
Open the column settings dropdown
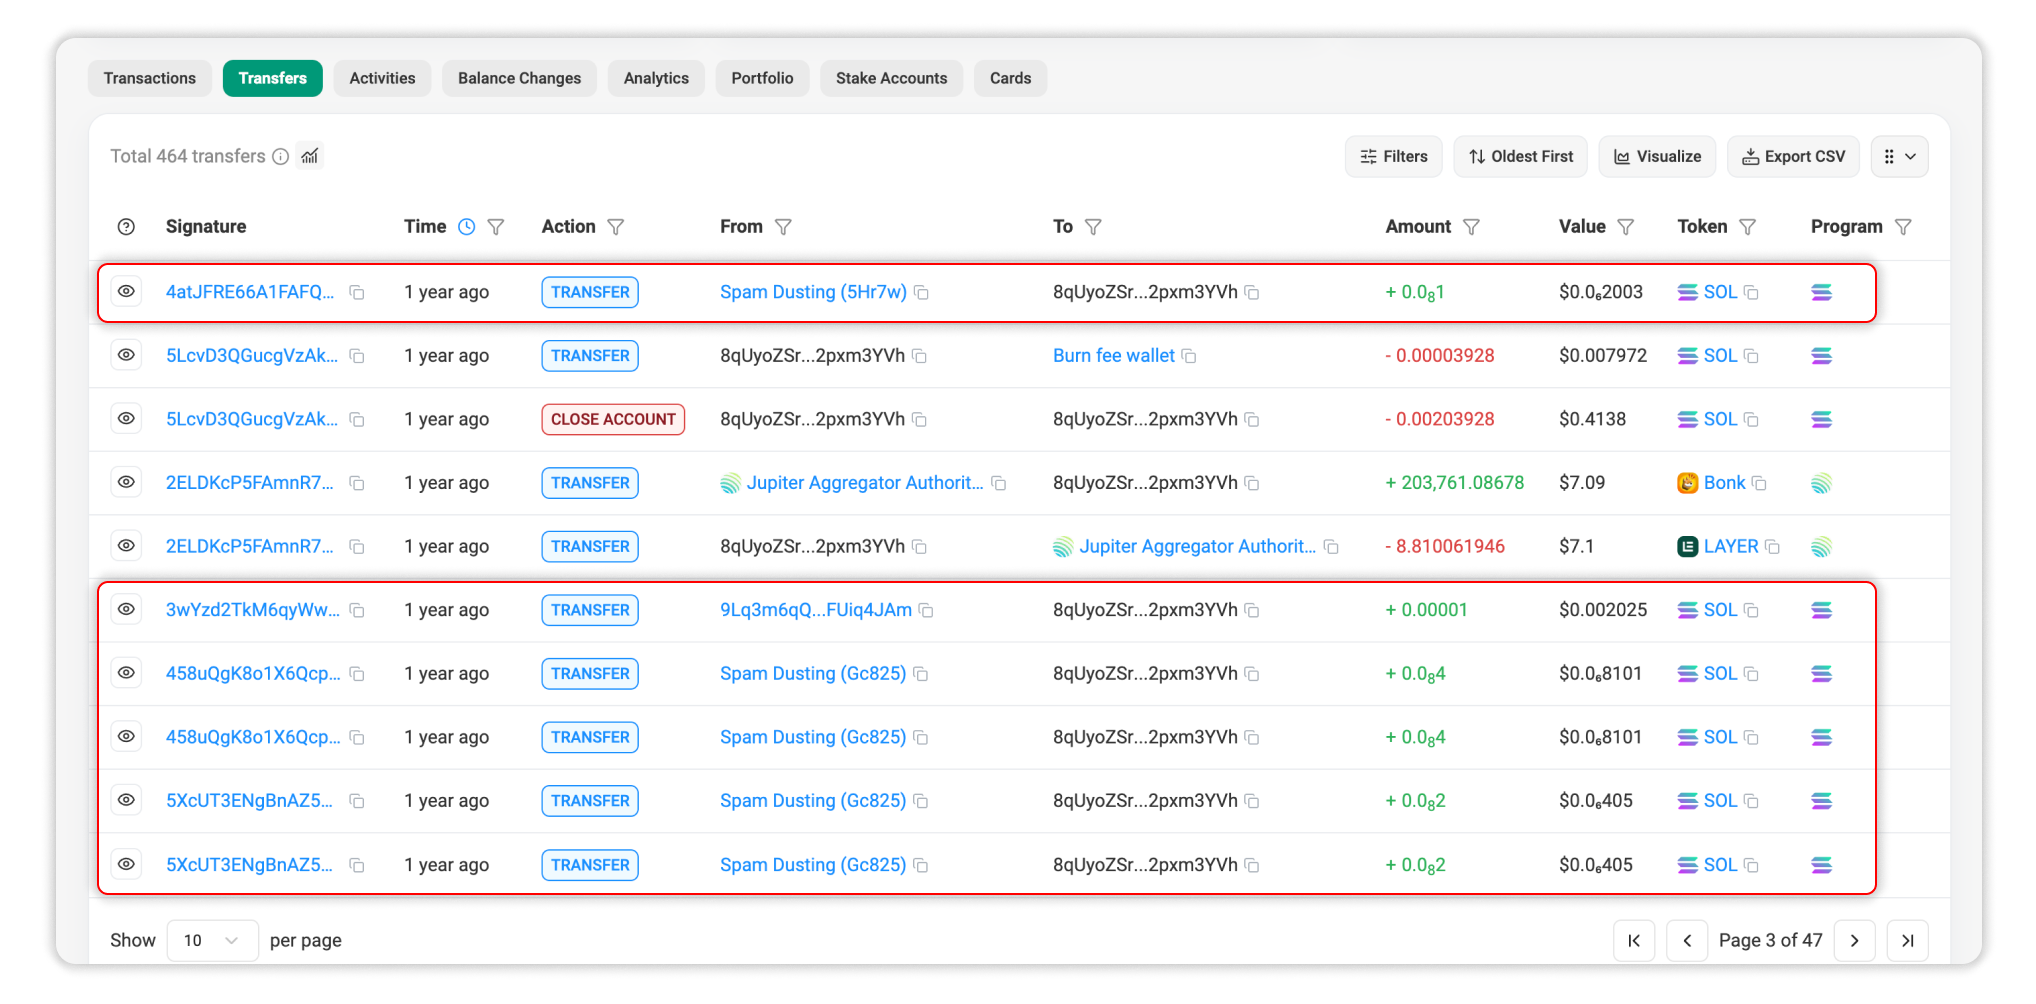point(1899,156)
